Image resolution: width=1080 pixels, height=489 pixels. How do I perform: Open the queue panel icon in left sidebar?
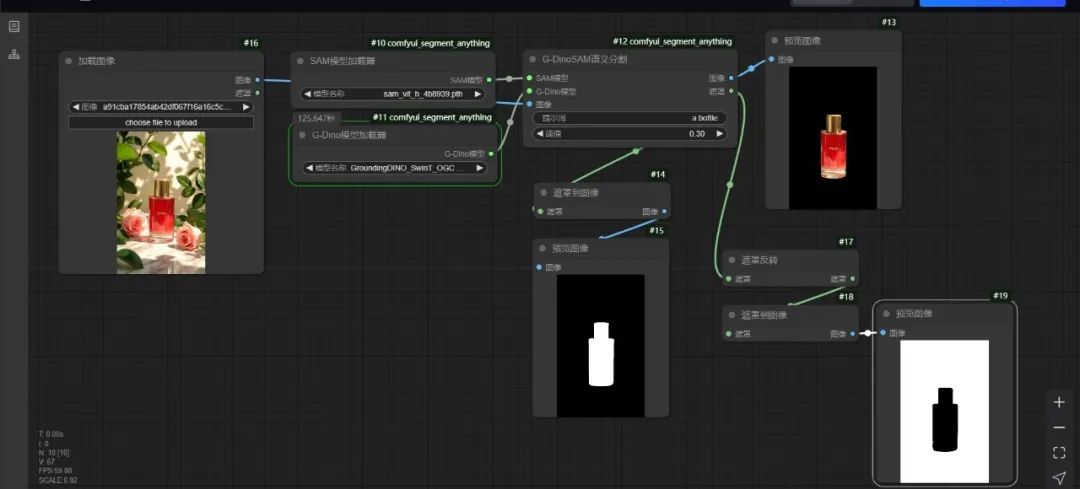click(14, 27)
